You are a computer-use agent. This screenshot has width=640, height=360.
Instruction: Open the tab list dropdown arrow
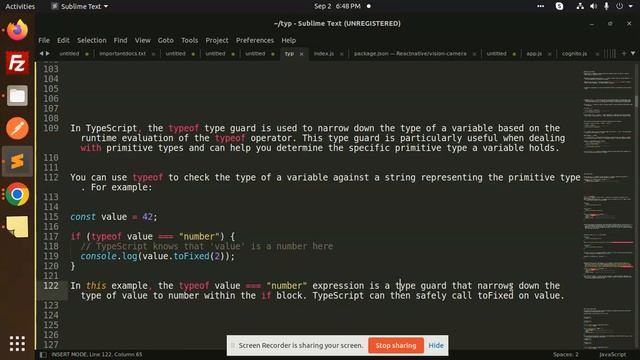click(633, 53)
